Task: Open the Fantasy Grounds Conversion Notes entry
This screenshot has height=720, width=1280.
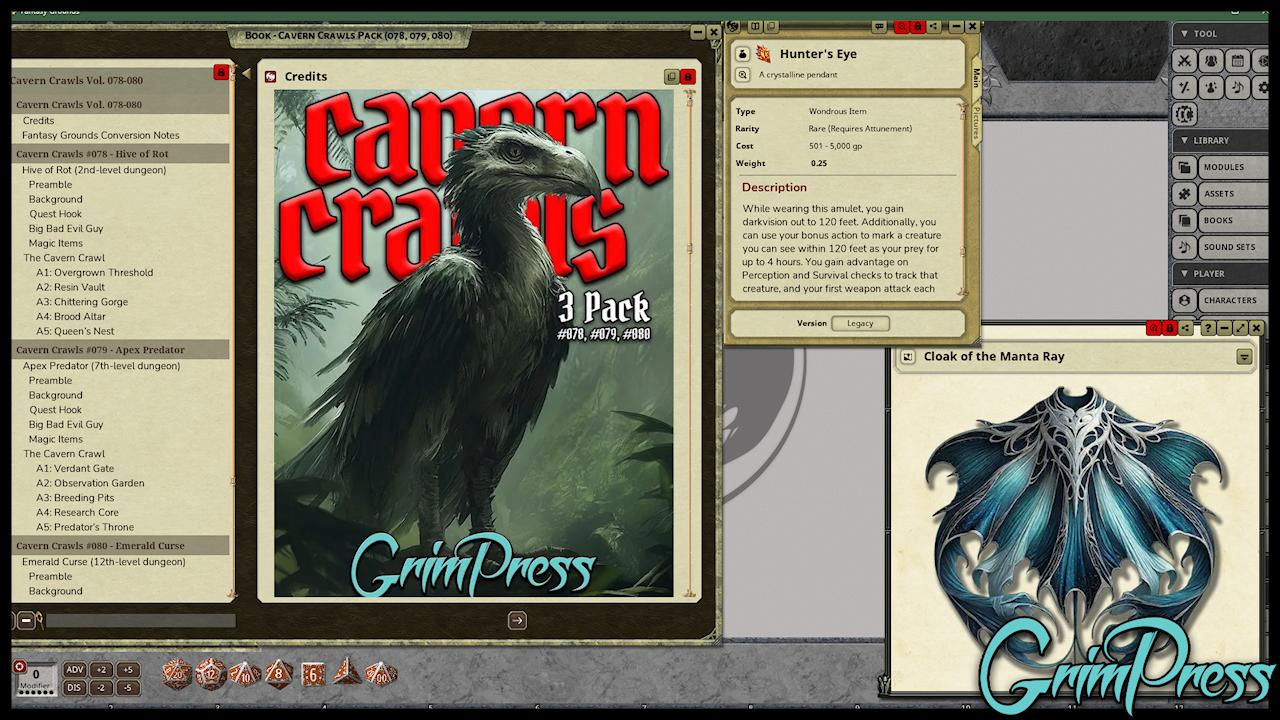Action: 101,135
